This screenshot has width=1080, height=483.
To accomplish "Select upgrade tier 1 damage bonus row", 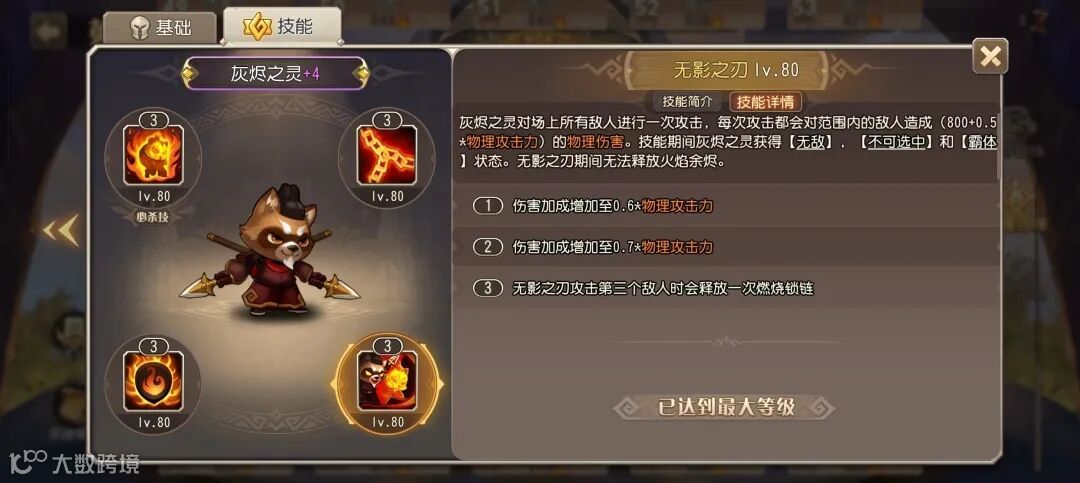I will tap(727, 206).
